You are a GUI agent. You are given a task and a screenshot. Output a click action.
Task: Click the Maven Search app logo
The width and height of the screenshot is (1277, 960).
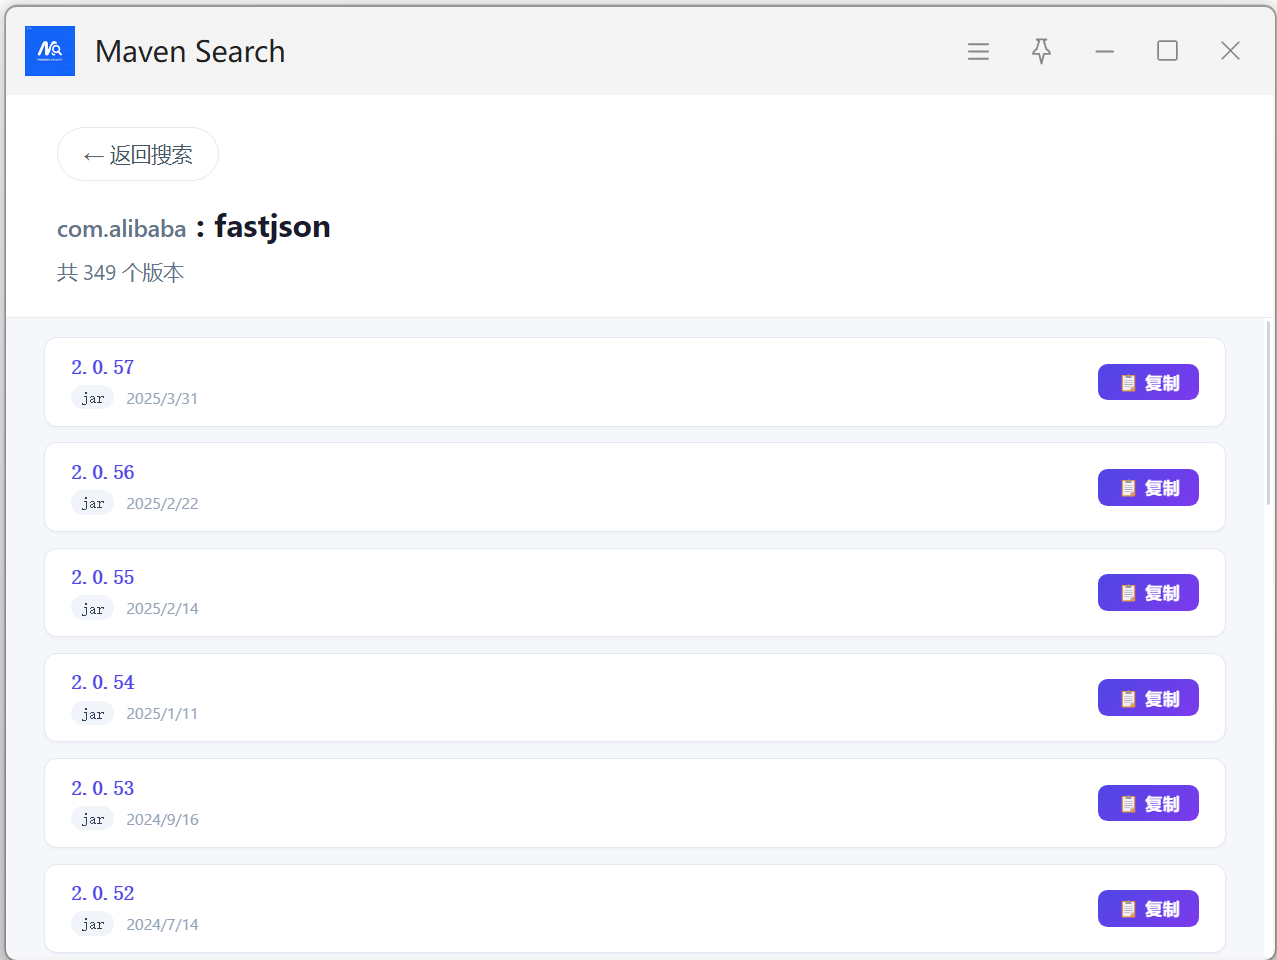(x=50, y=51)
